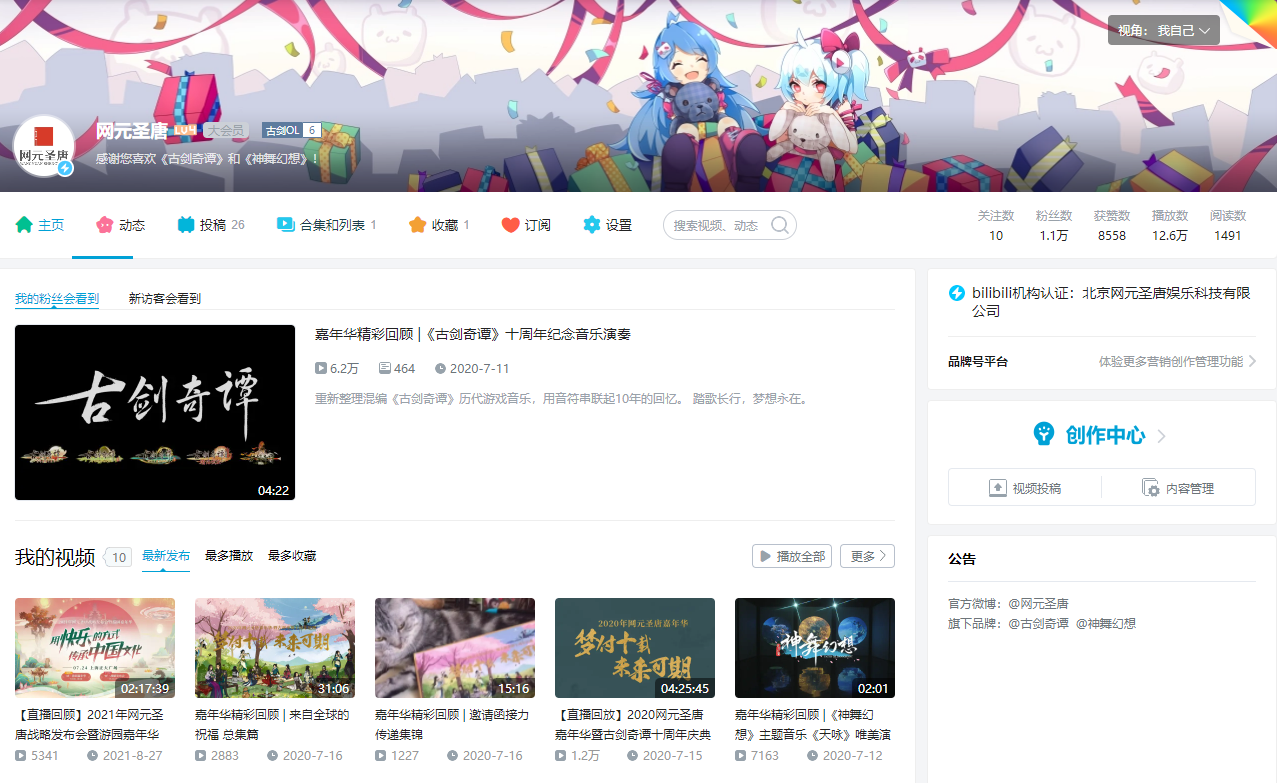Click the clock icon beside 2021-8-27
1277x783 pixels.
(x=93, y=756)
